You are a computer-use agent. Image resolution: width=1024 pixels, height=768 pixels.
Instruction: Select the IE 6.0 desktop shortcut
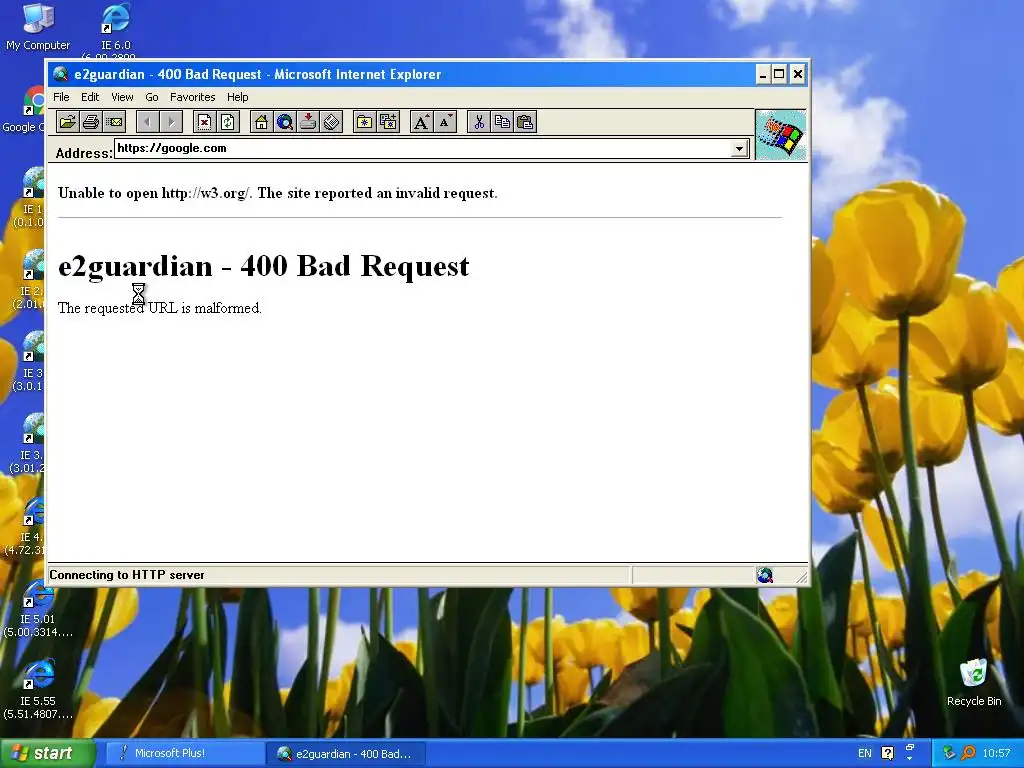[116, 27]
